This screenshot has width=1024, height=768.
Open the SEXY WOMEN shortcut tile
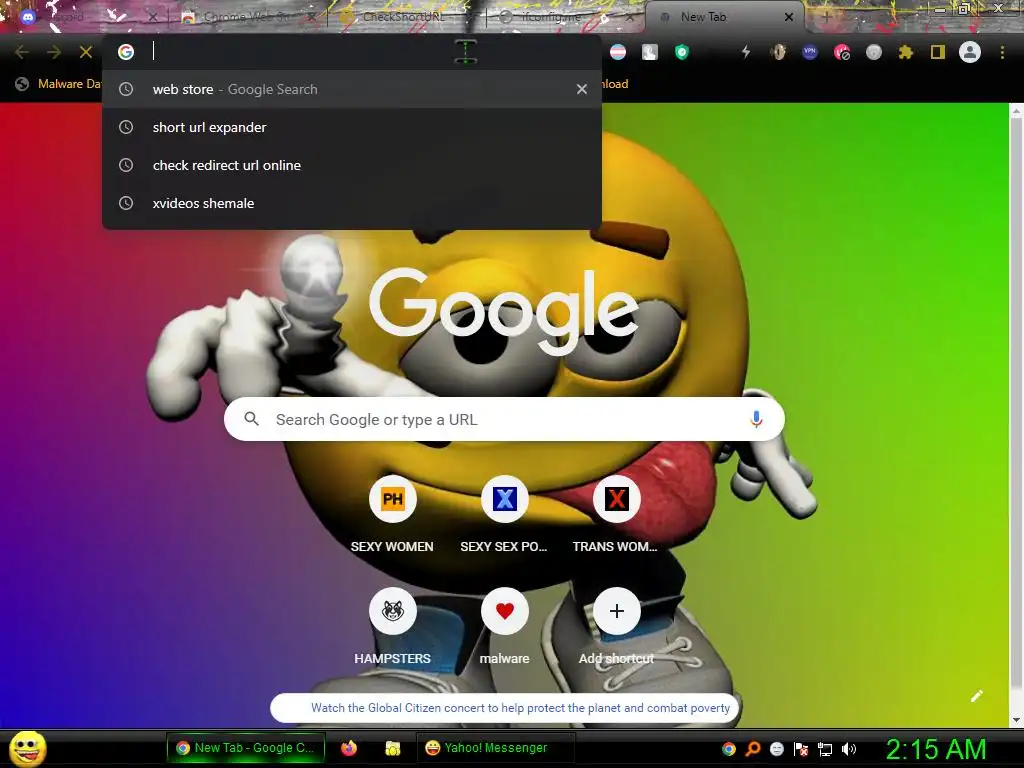coord(392,515)
